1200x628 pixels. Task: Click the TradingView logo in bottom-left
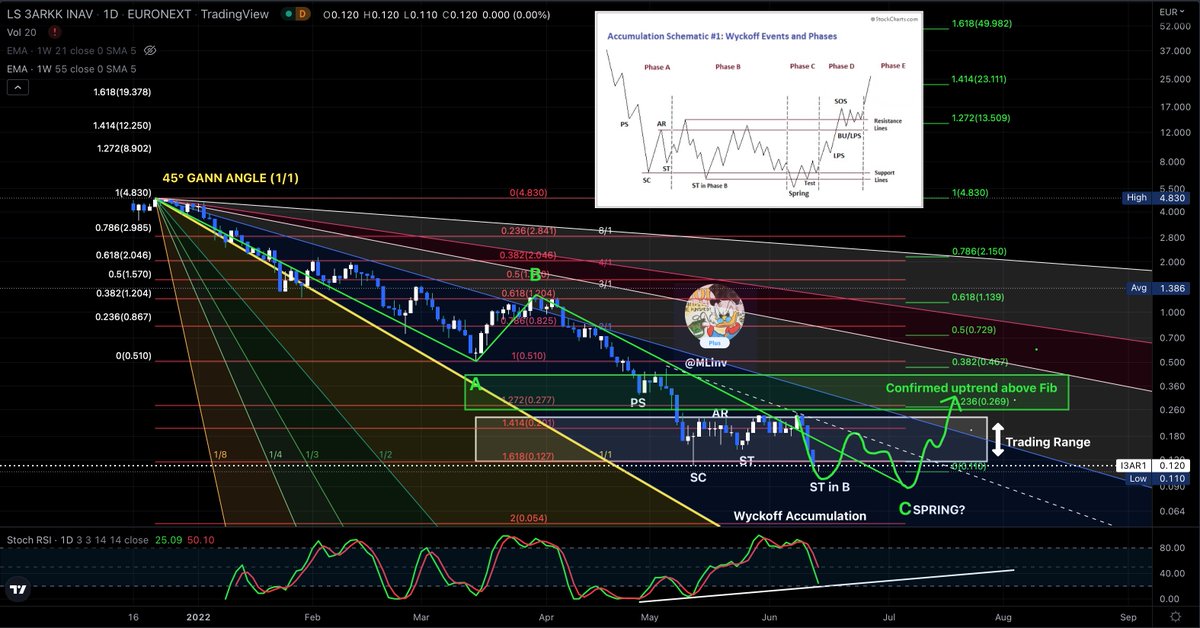(16, 590)
